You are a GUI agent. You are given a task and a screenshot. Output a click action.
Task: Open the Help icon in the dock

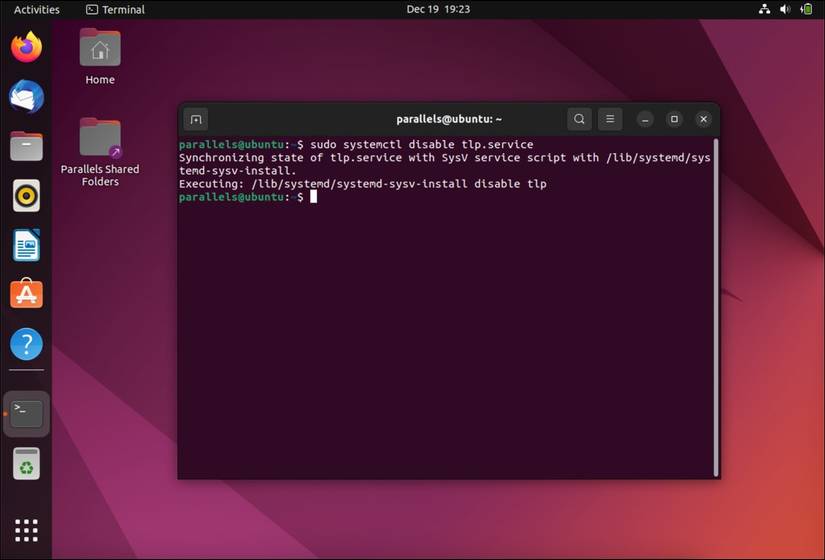click(26, 344)
